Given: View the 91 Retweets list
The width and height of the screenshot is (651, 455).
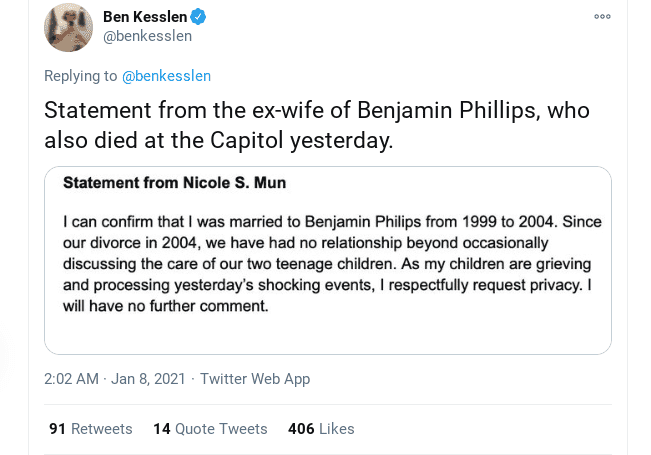Looking at the screenshot, I should (x=90, y=429).
